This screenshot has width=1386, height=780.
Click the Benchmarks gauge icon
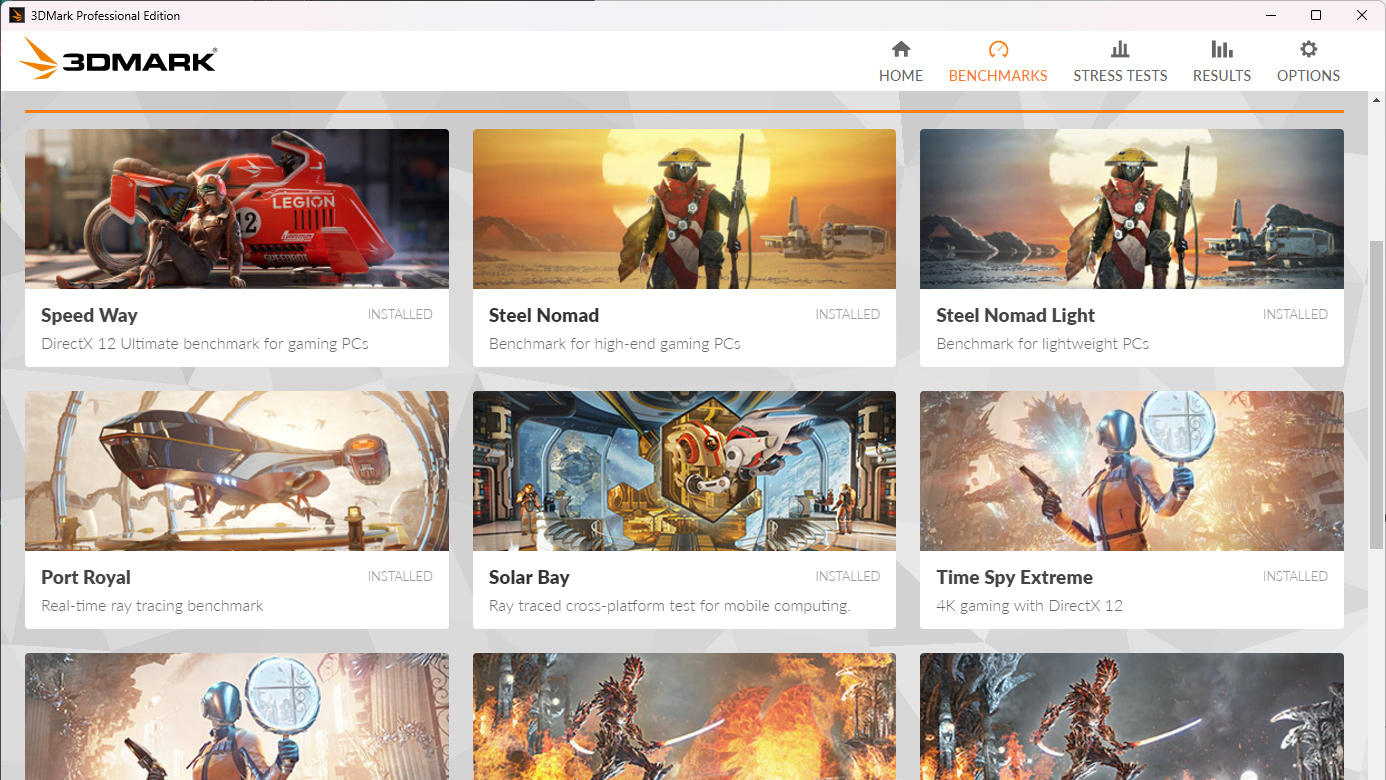998,49
